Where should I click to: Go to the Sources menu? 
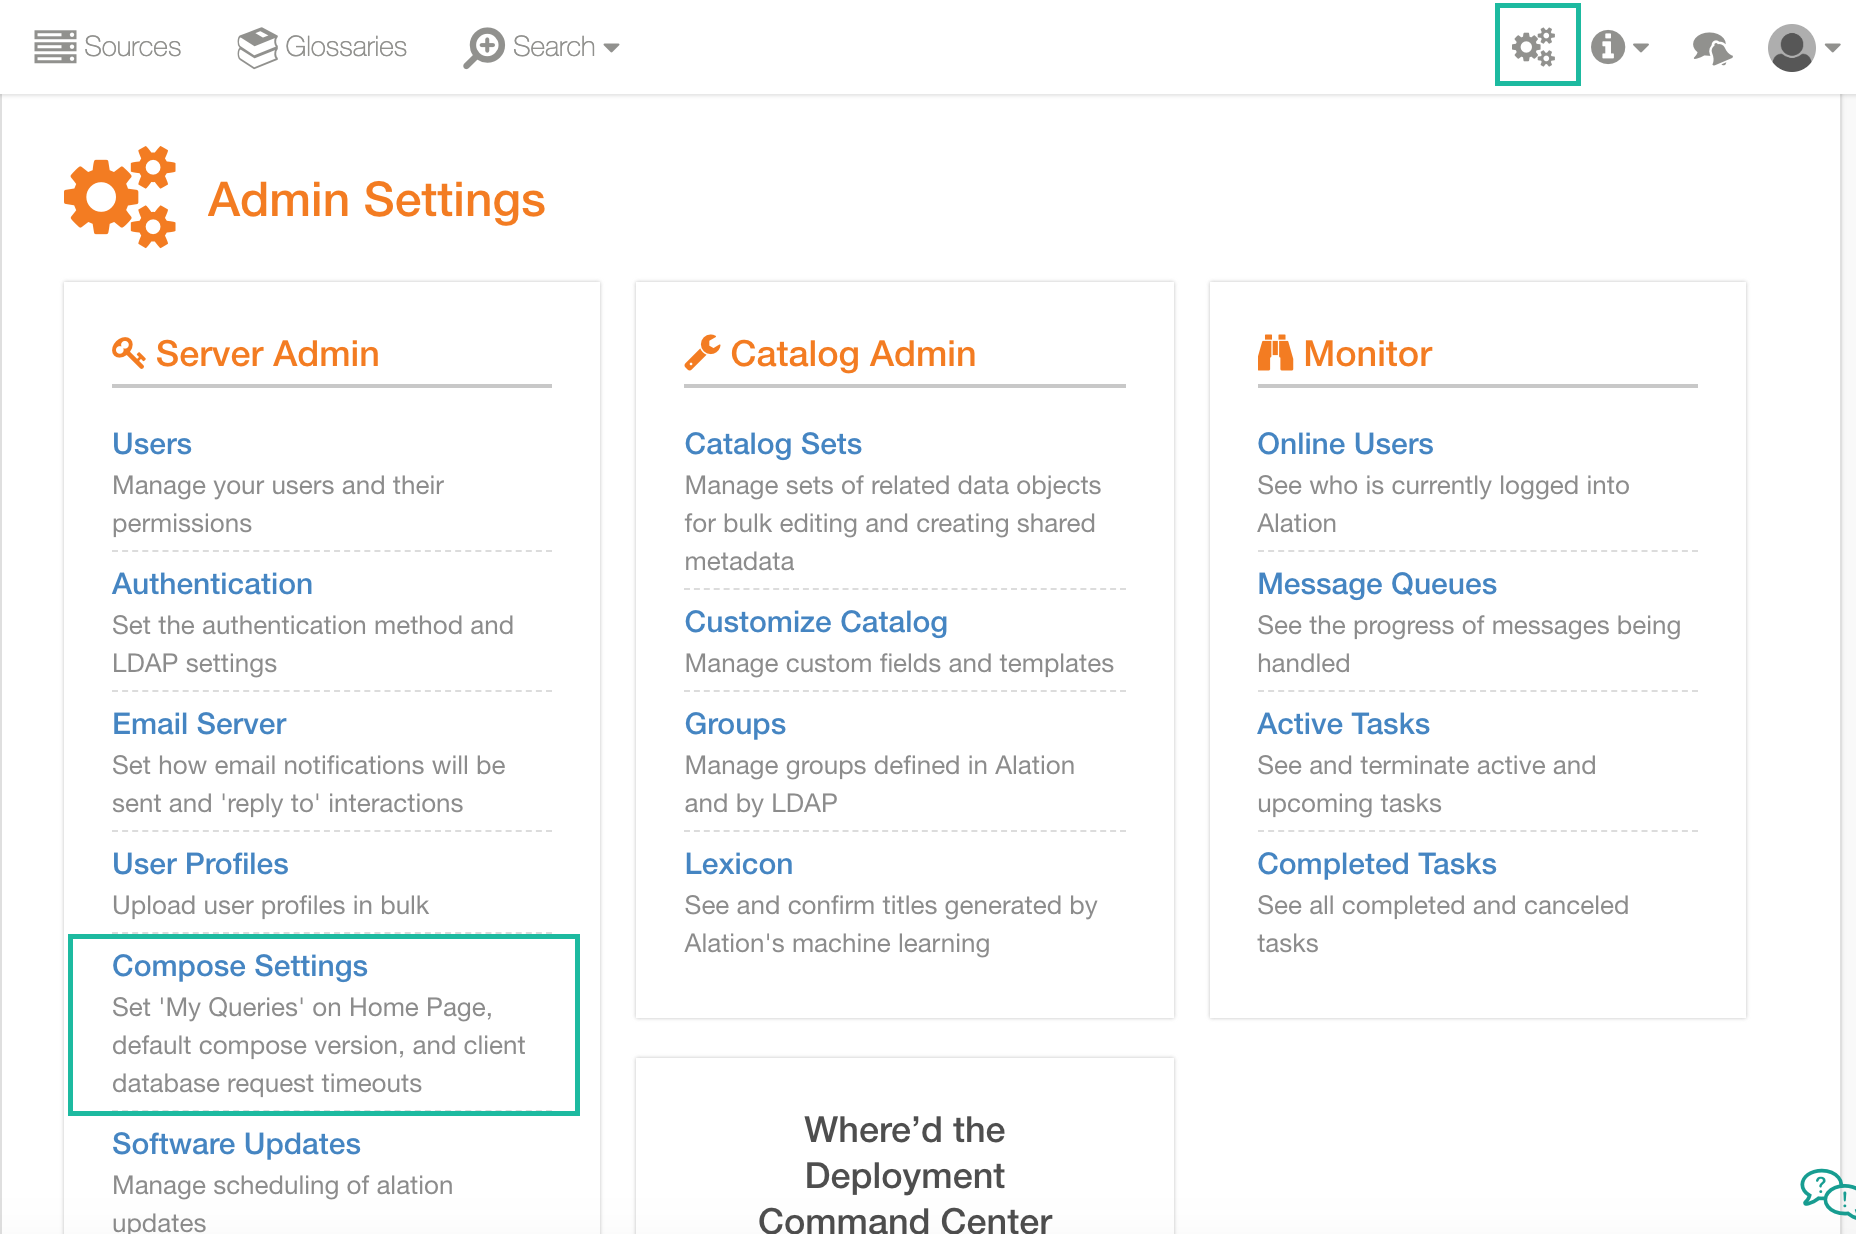click(x=108, y=47)
